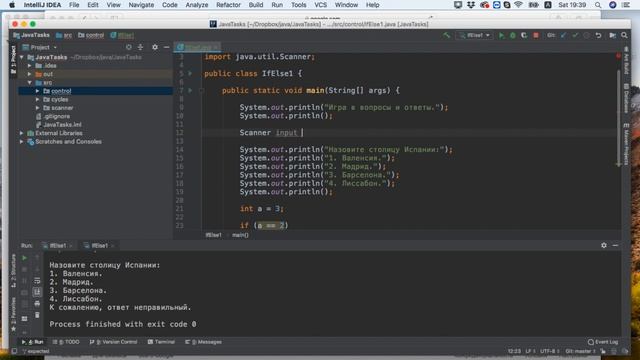640x360 pixels.
Task: Click the Build project hammer icon
Action: click(446, 36)
